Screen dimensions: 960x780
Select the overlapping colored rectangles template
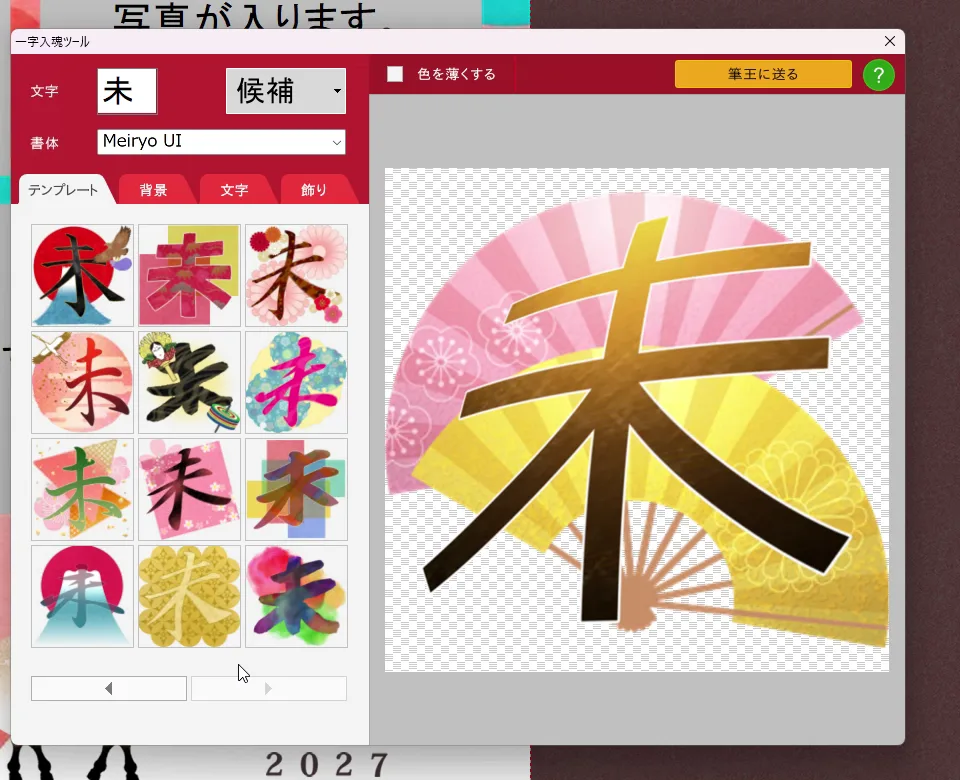(296, 489)
